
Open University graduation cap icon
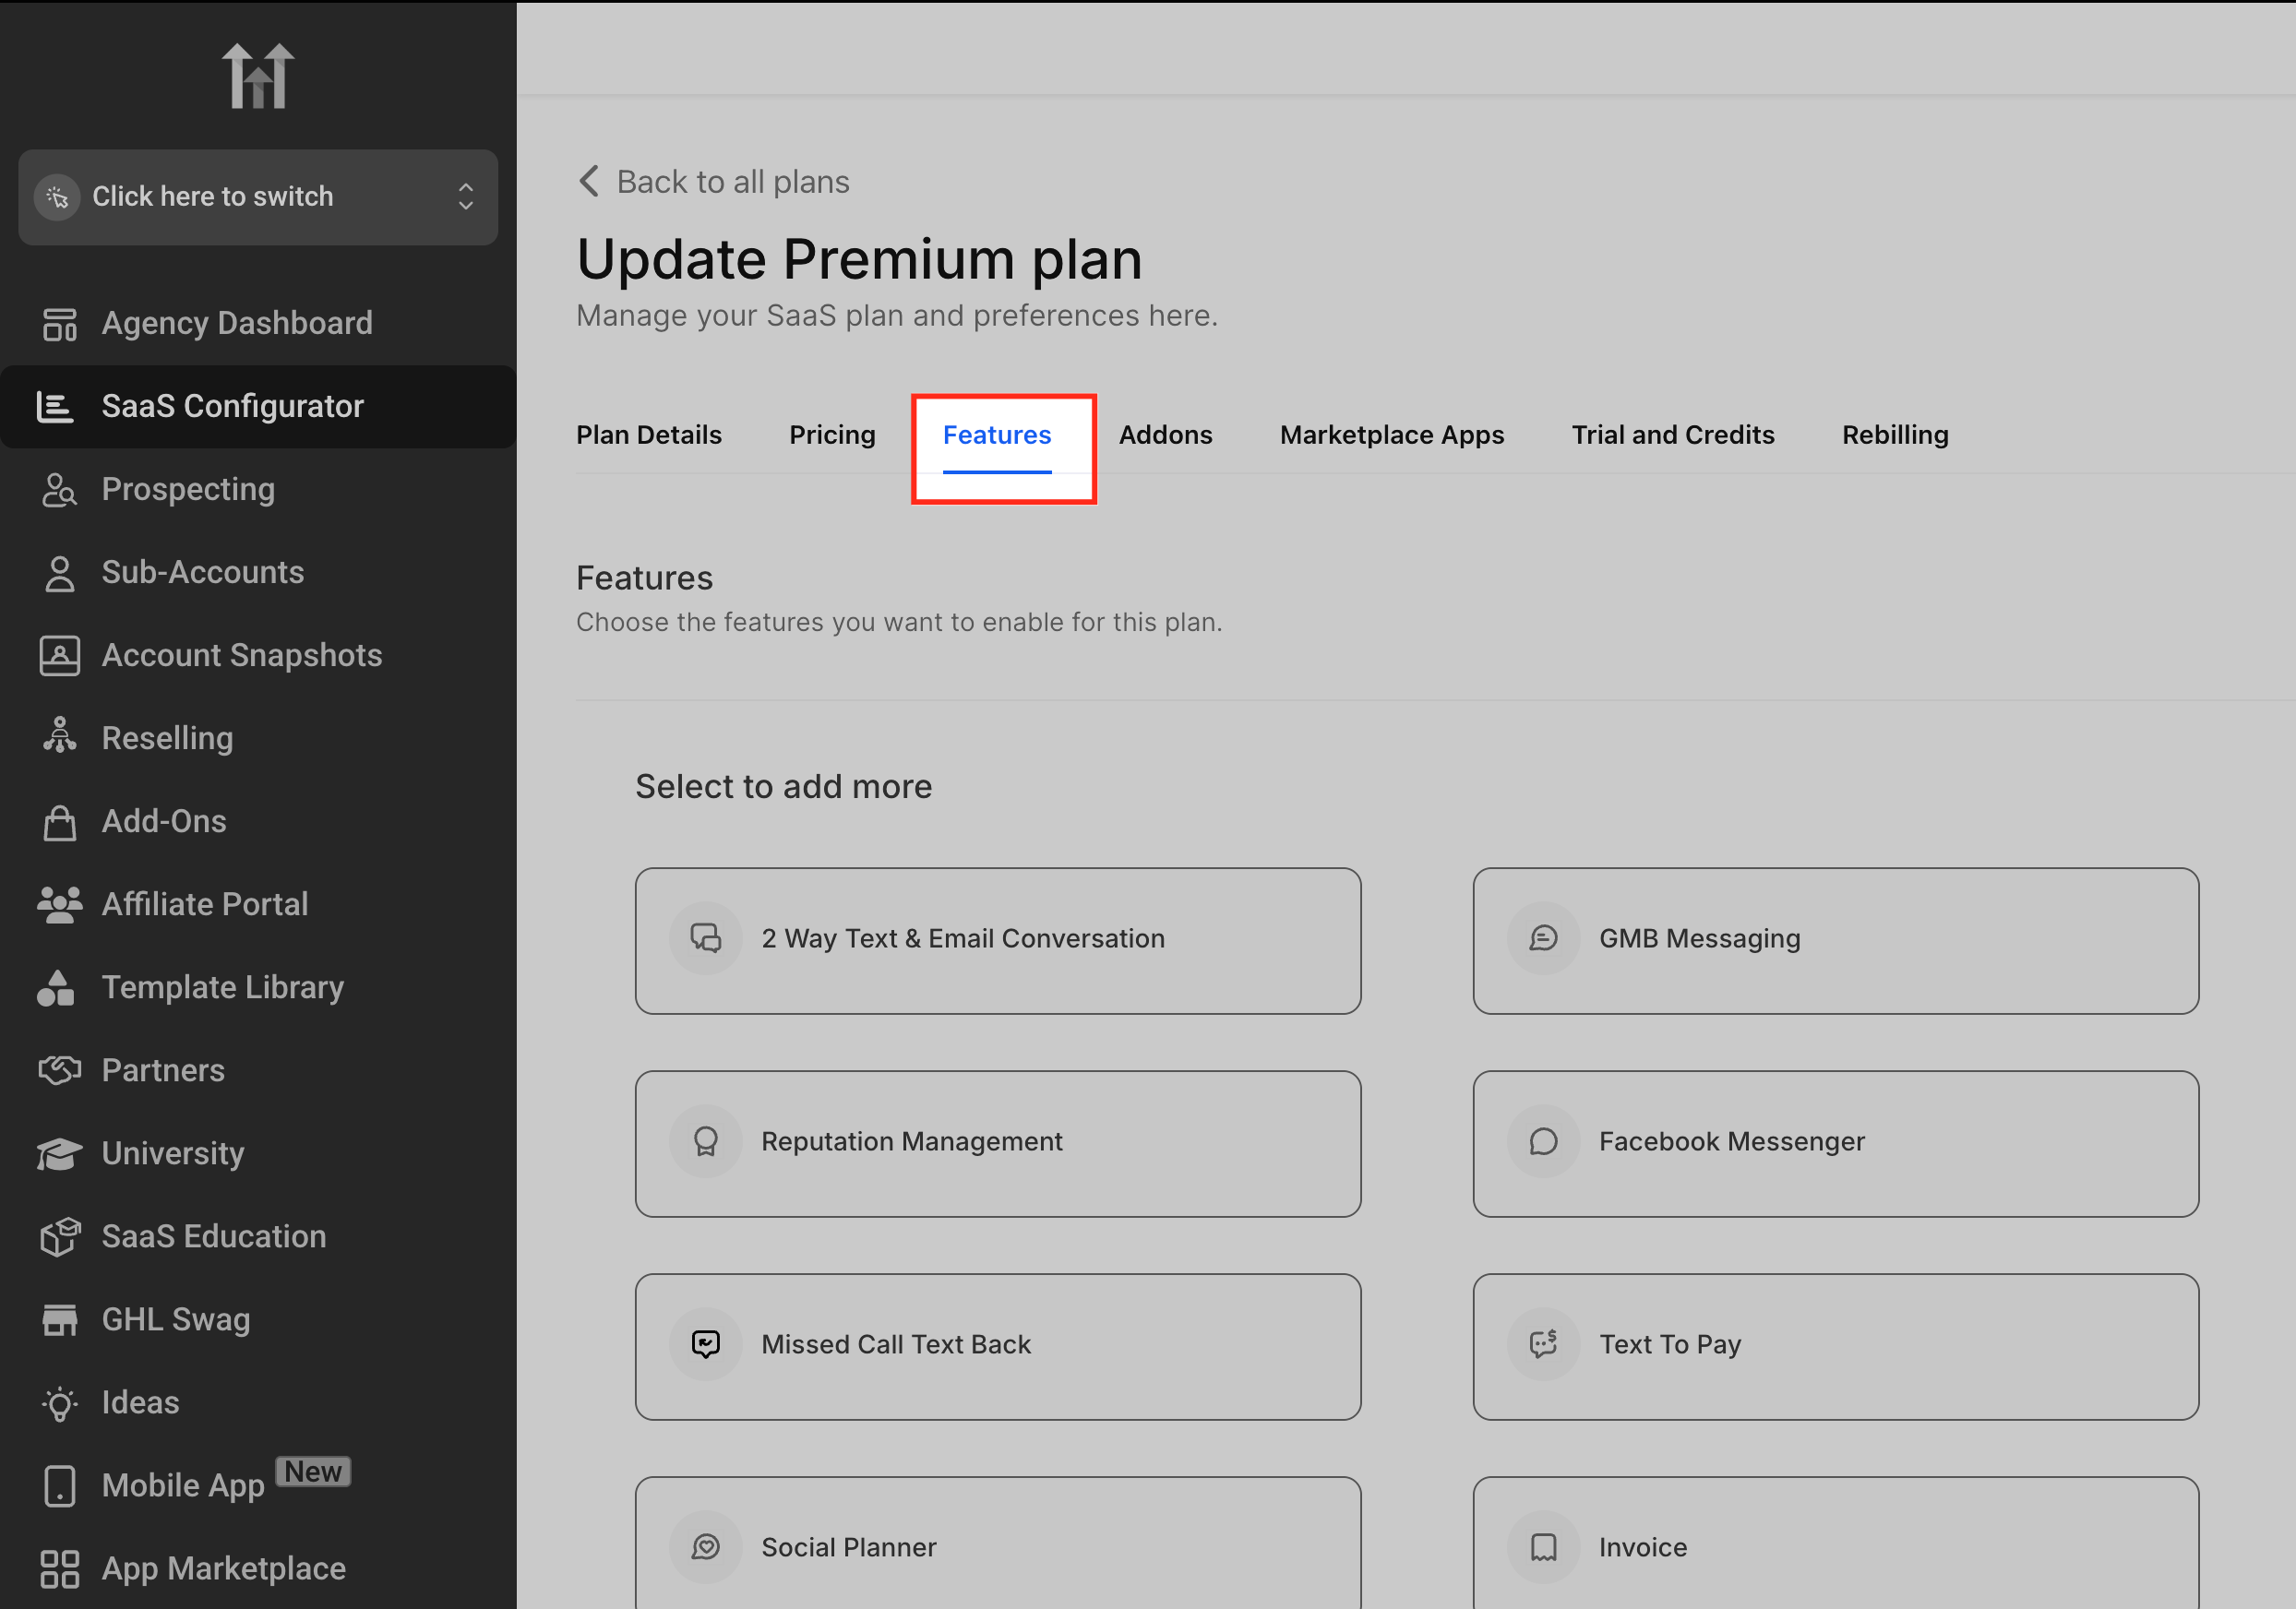pyautogui.click(x=59, y=1153)
